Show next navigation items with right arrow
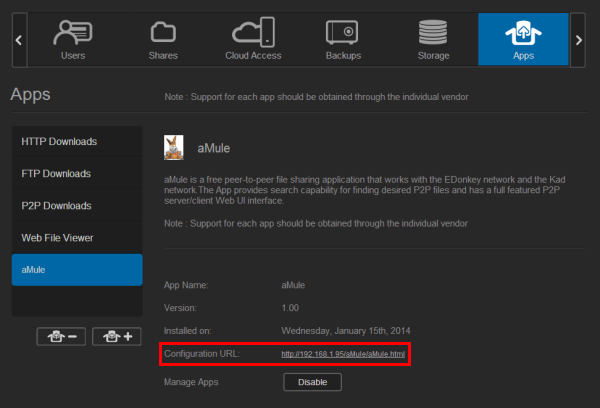The height and width of the screenshot is (408, 600). coord(578,40)
